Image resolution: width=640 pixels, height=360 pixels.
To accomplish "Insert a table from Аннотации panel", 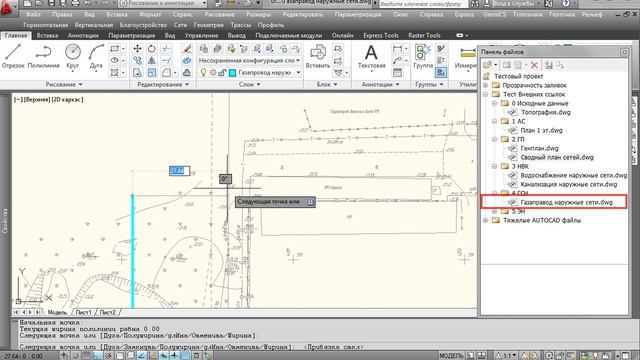I will (x=397, y=73).
